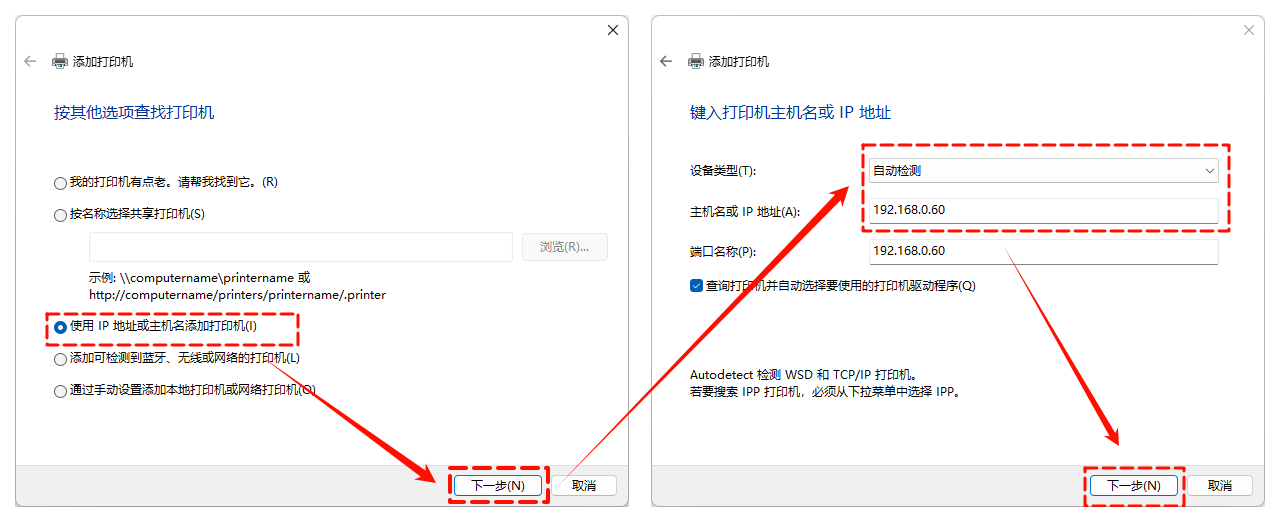Click the 端口名称 input field
This screenshot has width=1287, height=522.
(1043, 251)
